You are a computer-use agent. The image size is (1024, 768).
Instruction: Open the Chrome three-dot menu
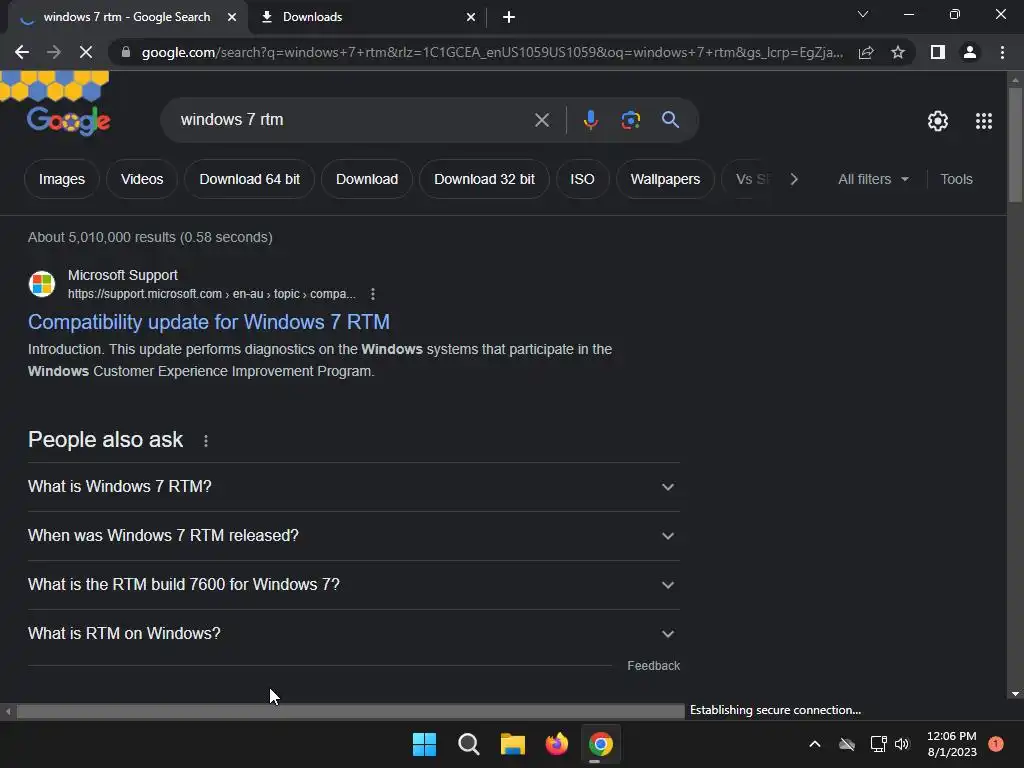point(1002,52)
